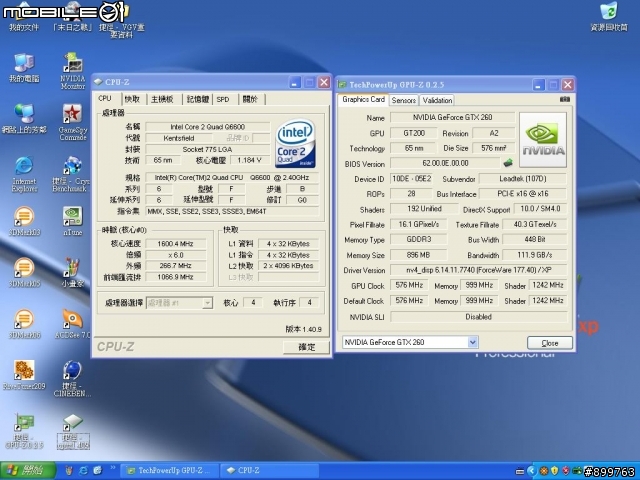
Task: Switch to the 快取 tab in CPU-Z
Action: pyautogui.click(x=132, y=99)
